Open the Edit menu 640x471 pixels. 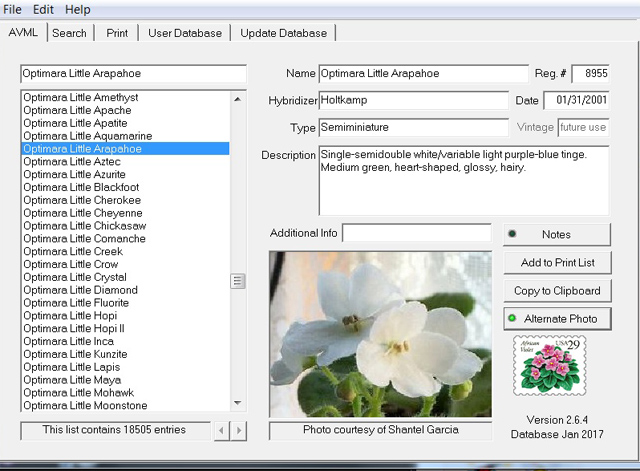(x=43, y=9)
